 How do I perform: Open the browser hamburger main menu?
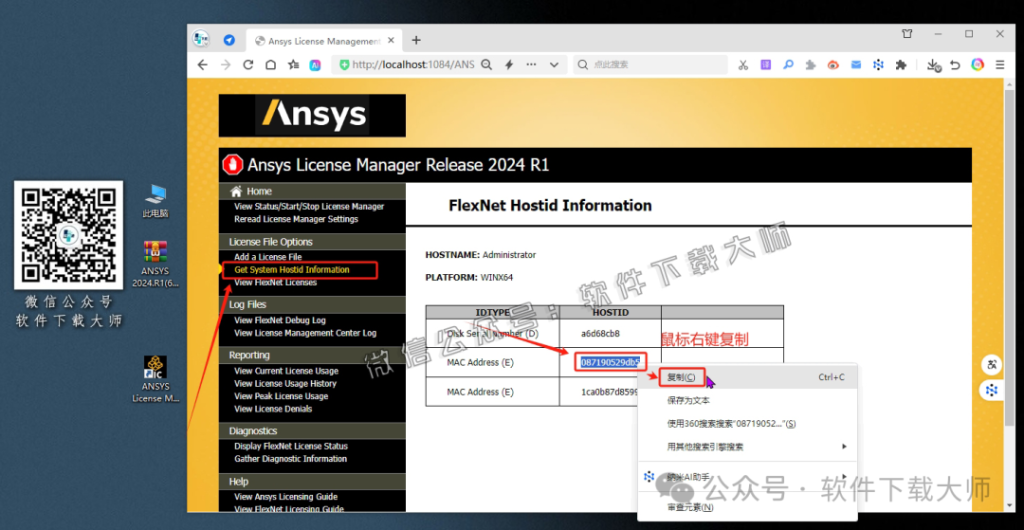click(x=1000, y=65)
